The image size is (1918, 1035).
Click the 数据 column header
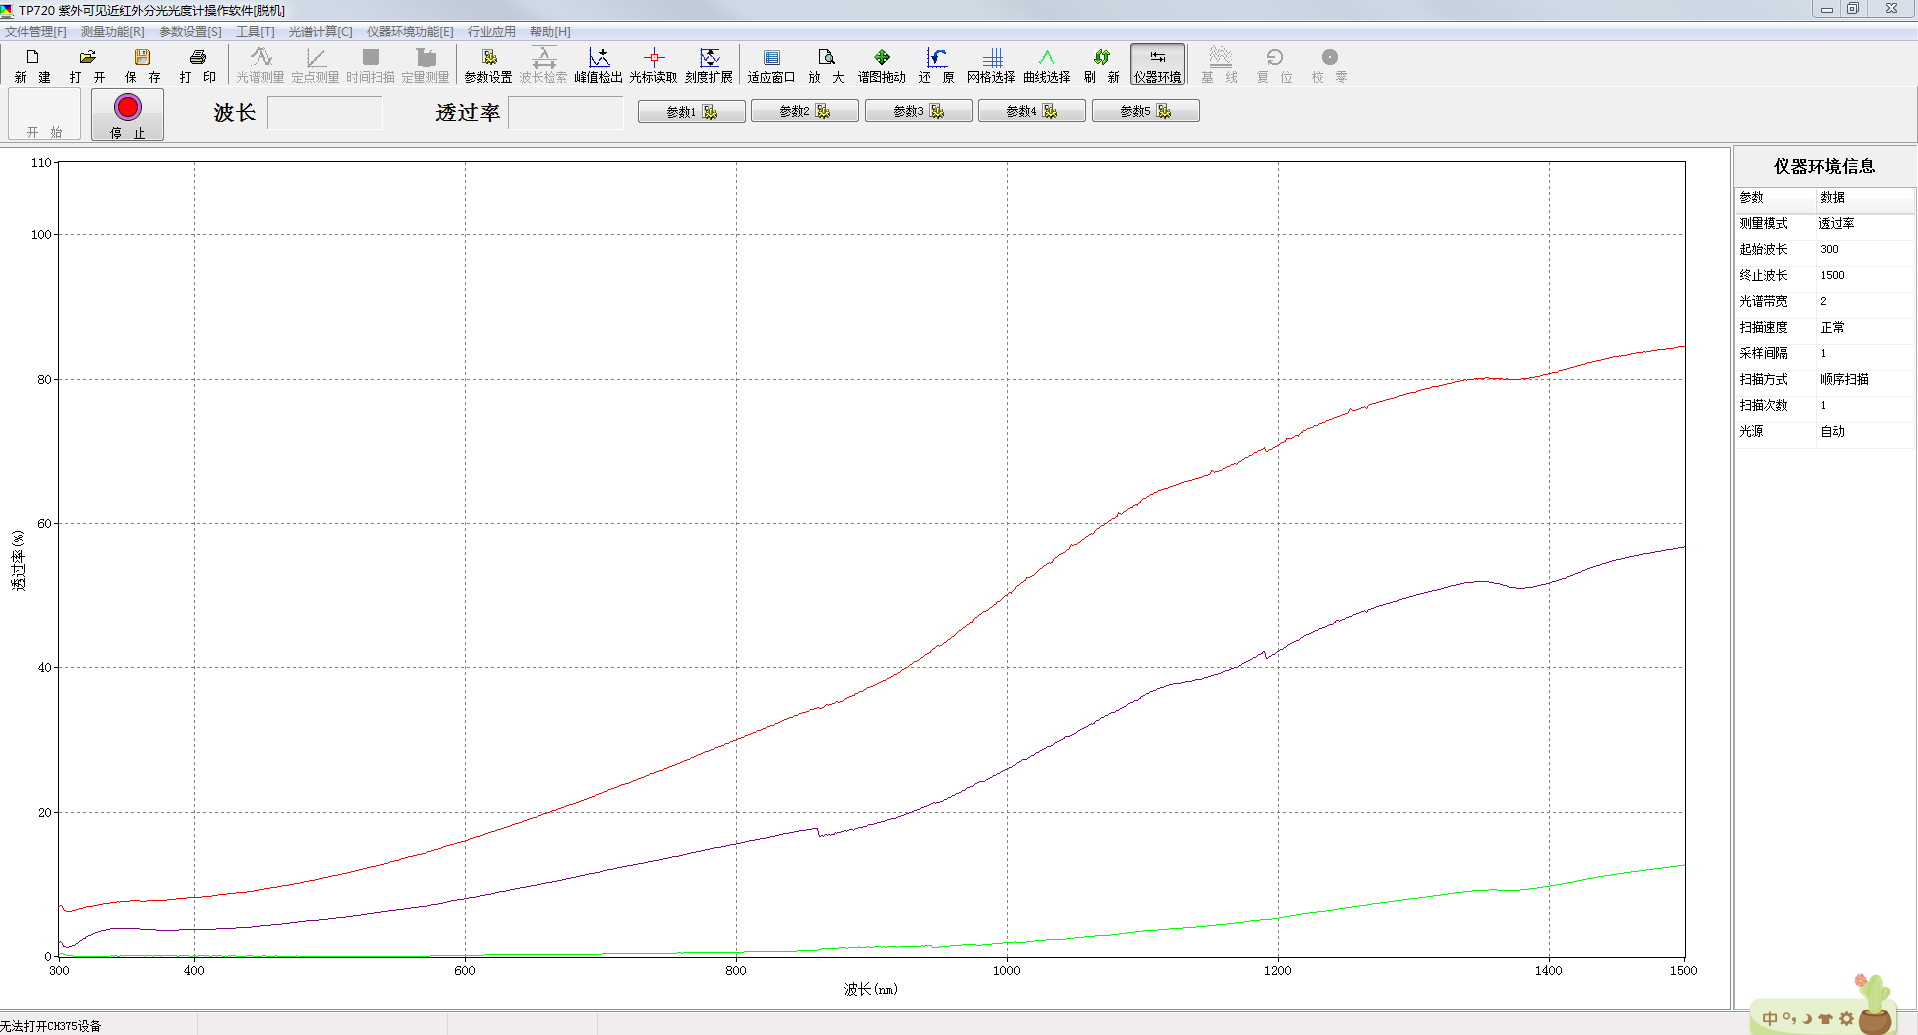1865,198
